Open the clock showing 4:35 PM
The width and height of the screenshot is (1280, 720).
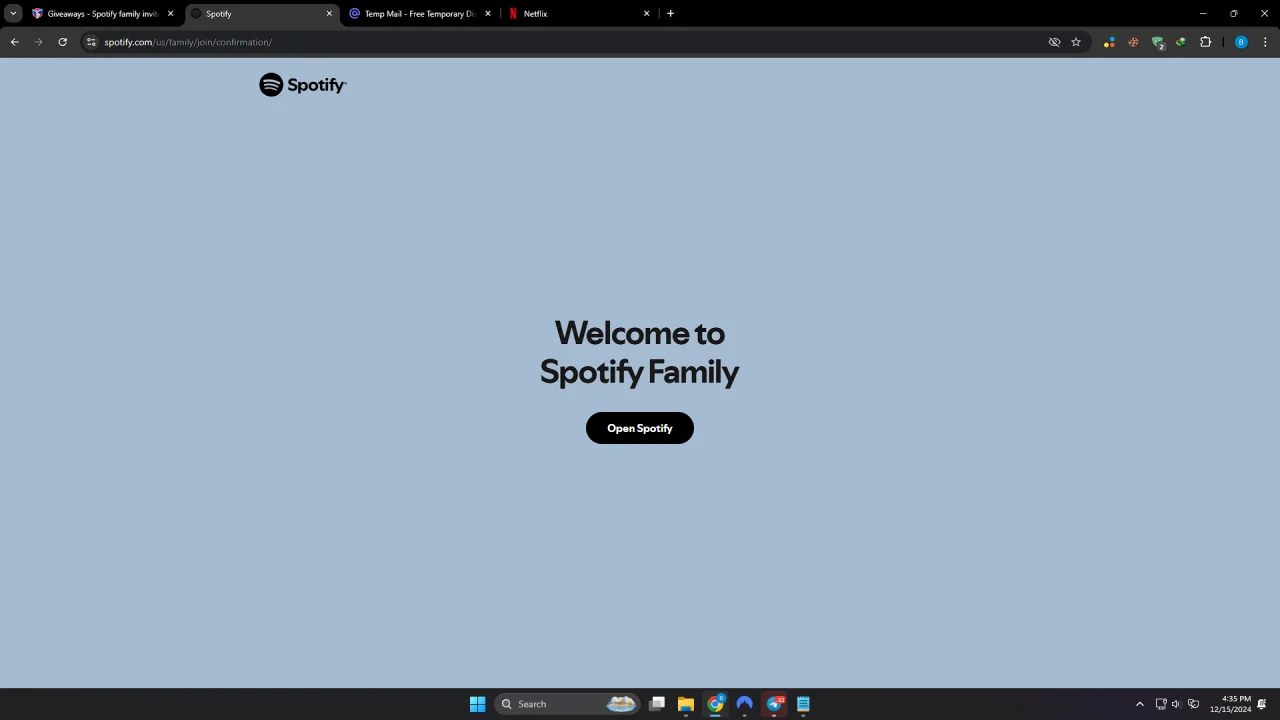coord(1230,704)
